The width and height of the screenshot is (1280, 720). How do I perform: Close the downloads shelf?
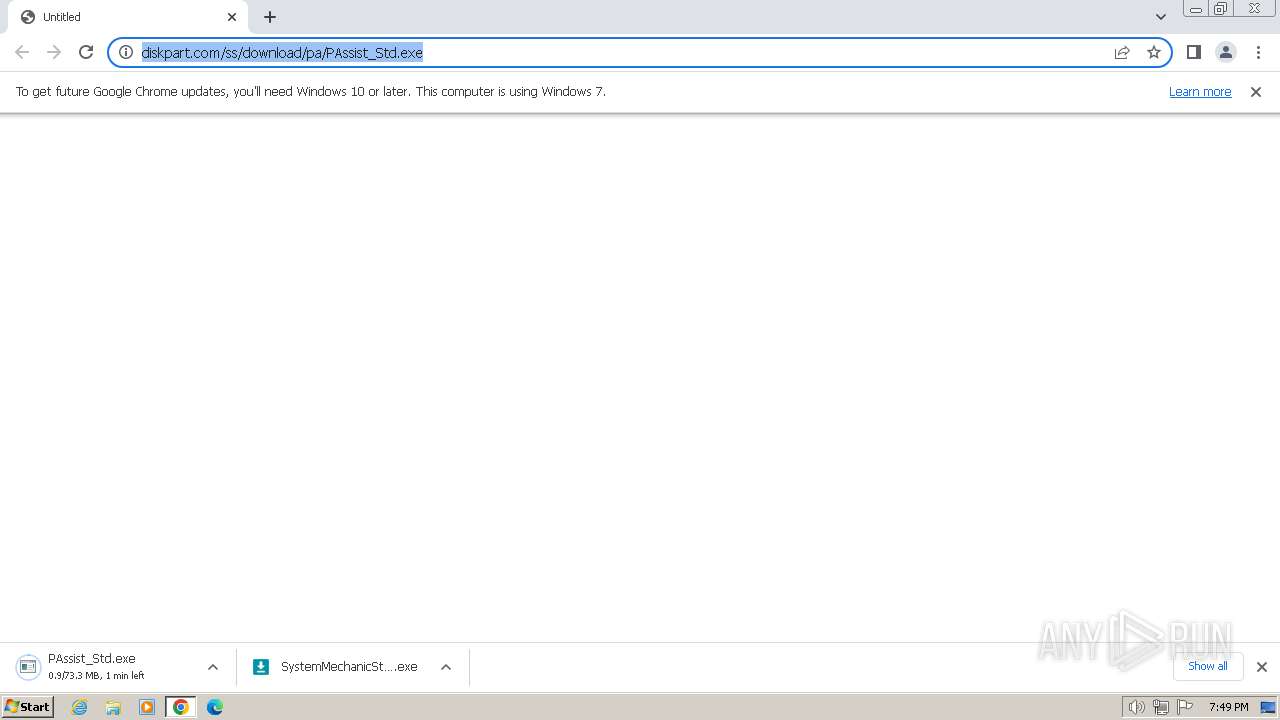coord(1262,667)
